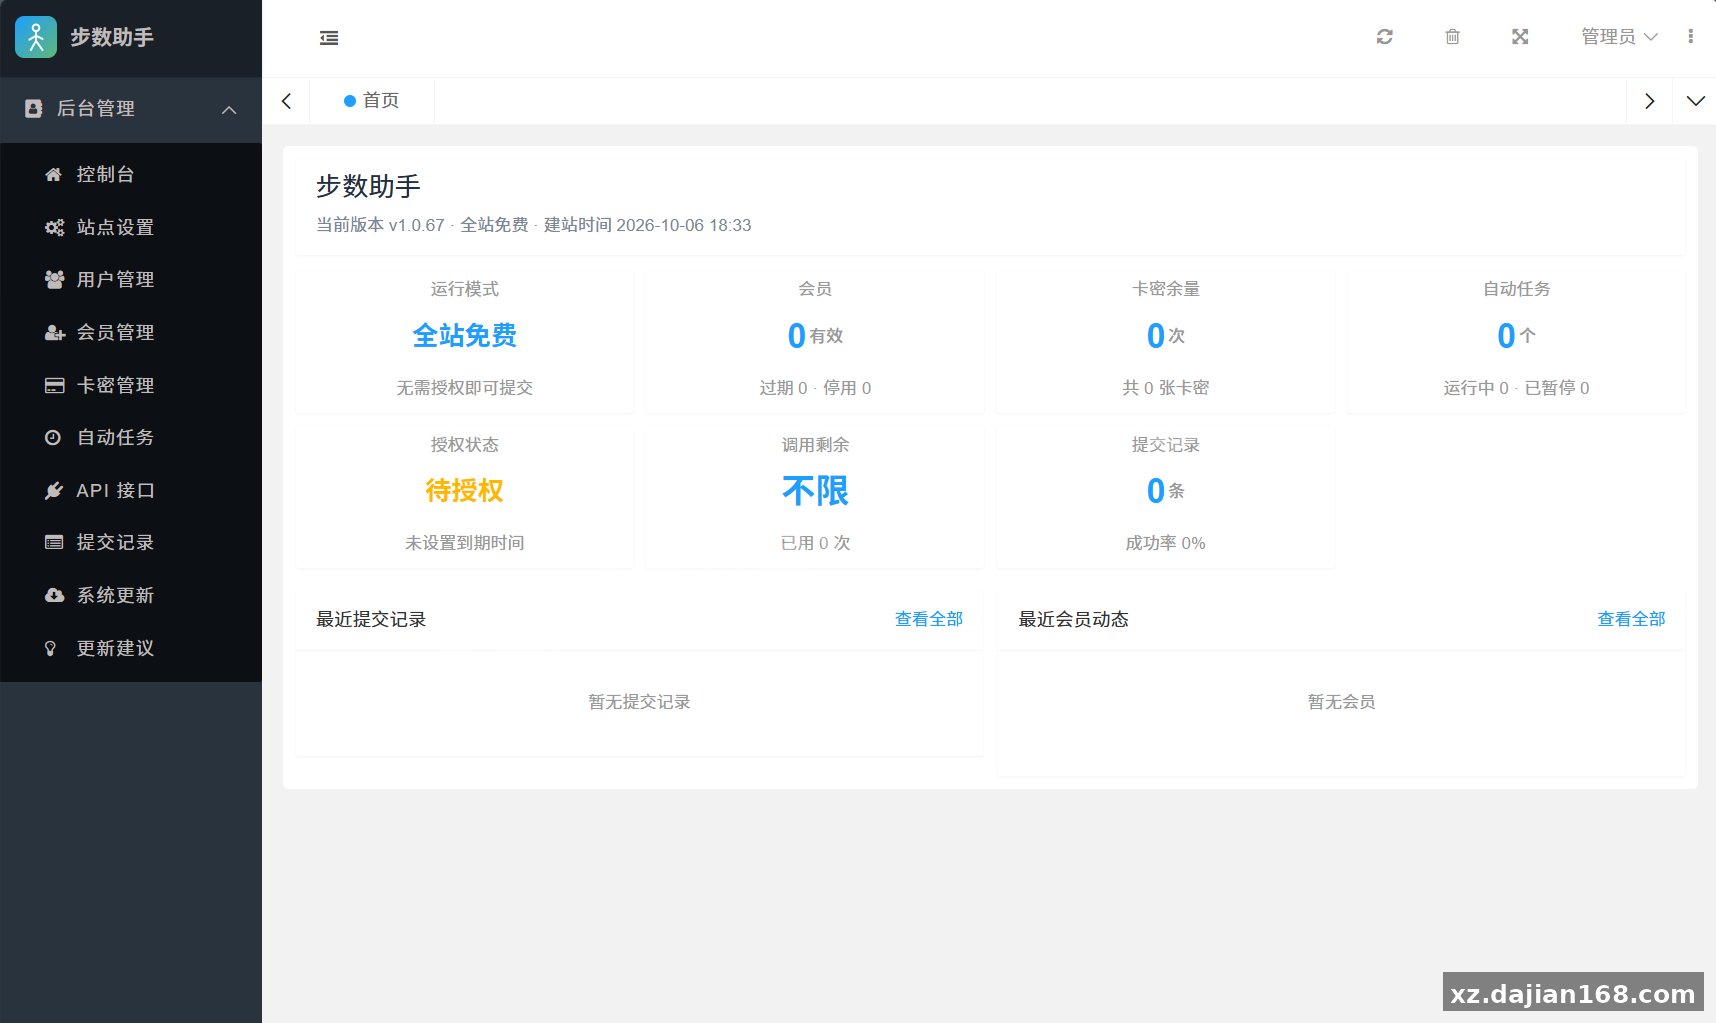
Task: Open the tab actions down-chevron menu
Action: pyautogui.click(x=1695, y=101)
